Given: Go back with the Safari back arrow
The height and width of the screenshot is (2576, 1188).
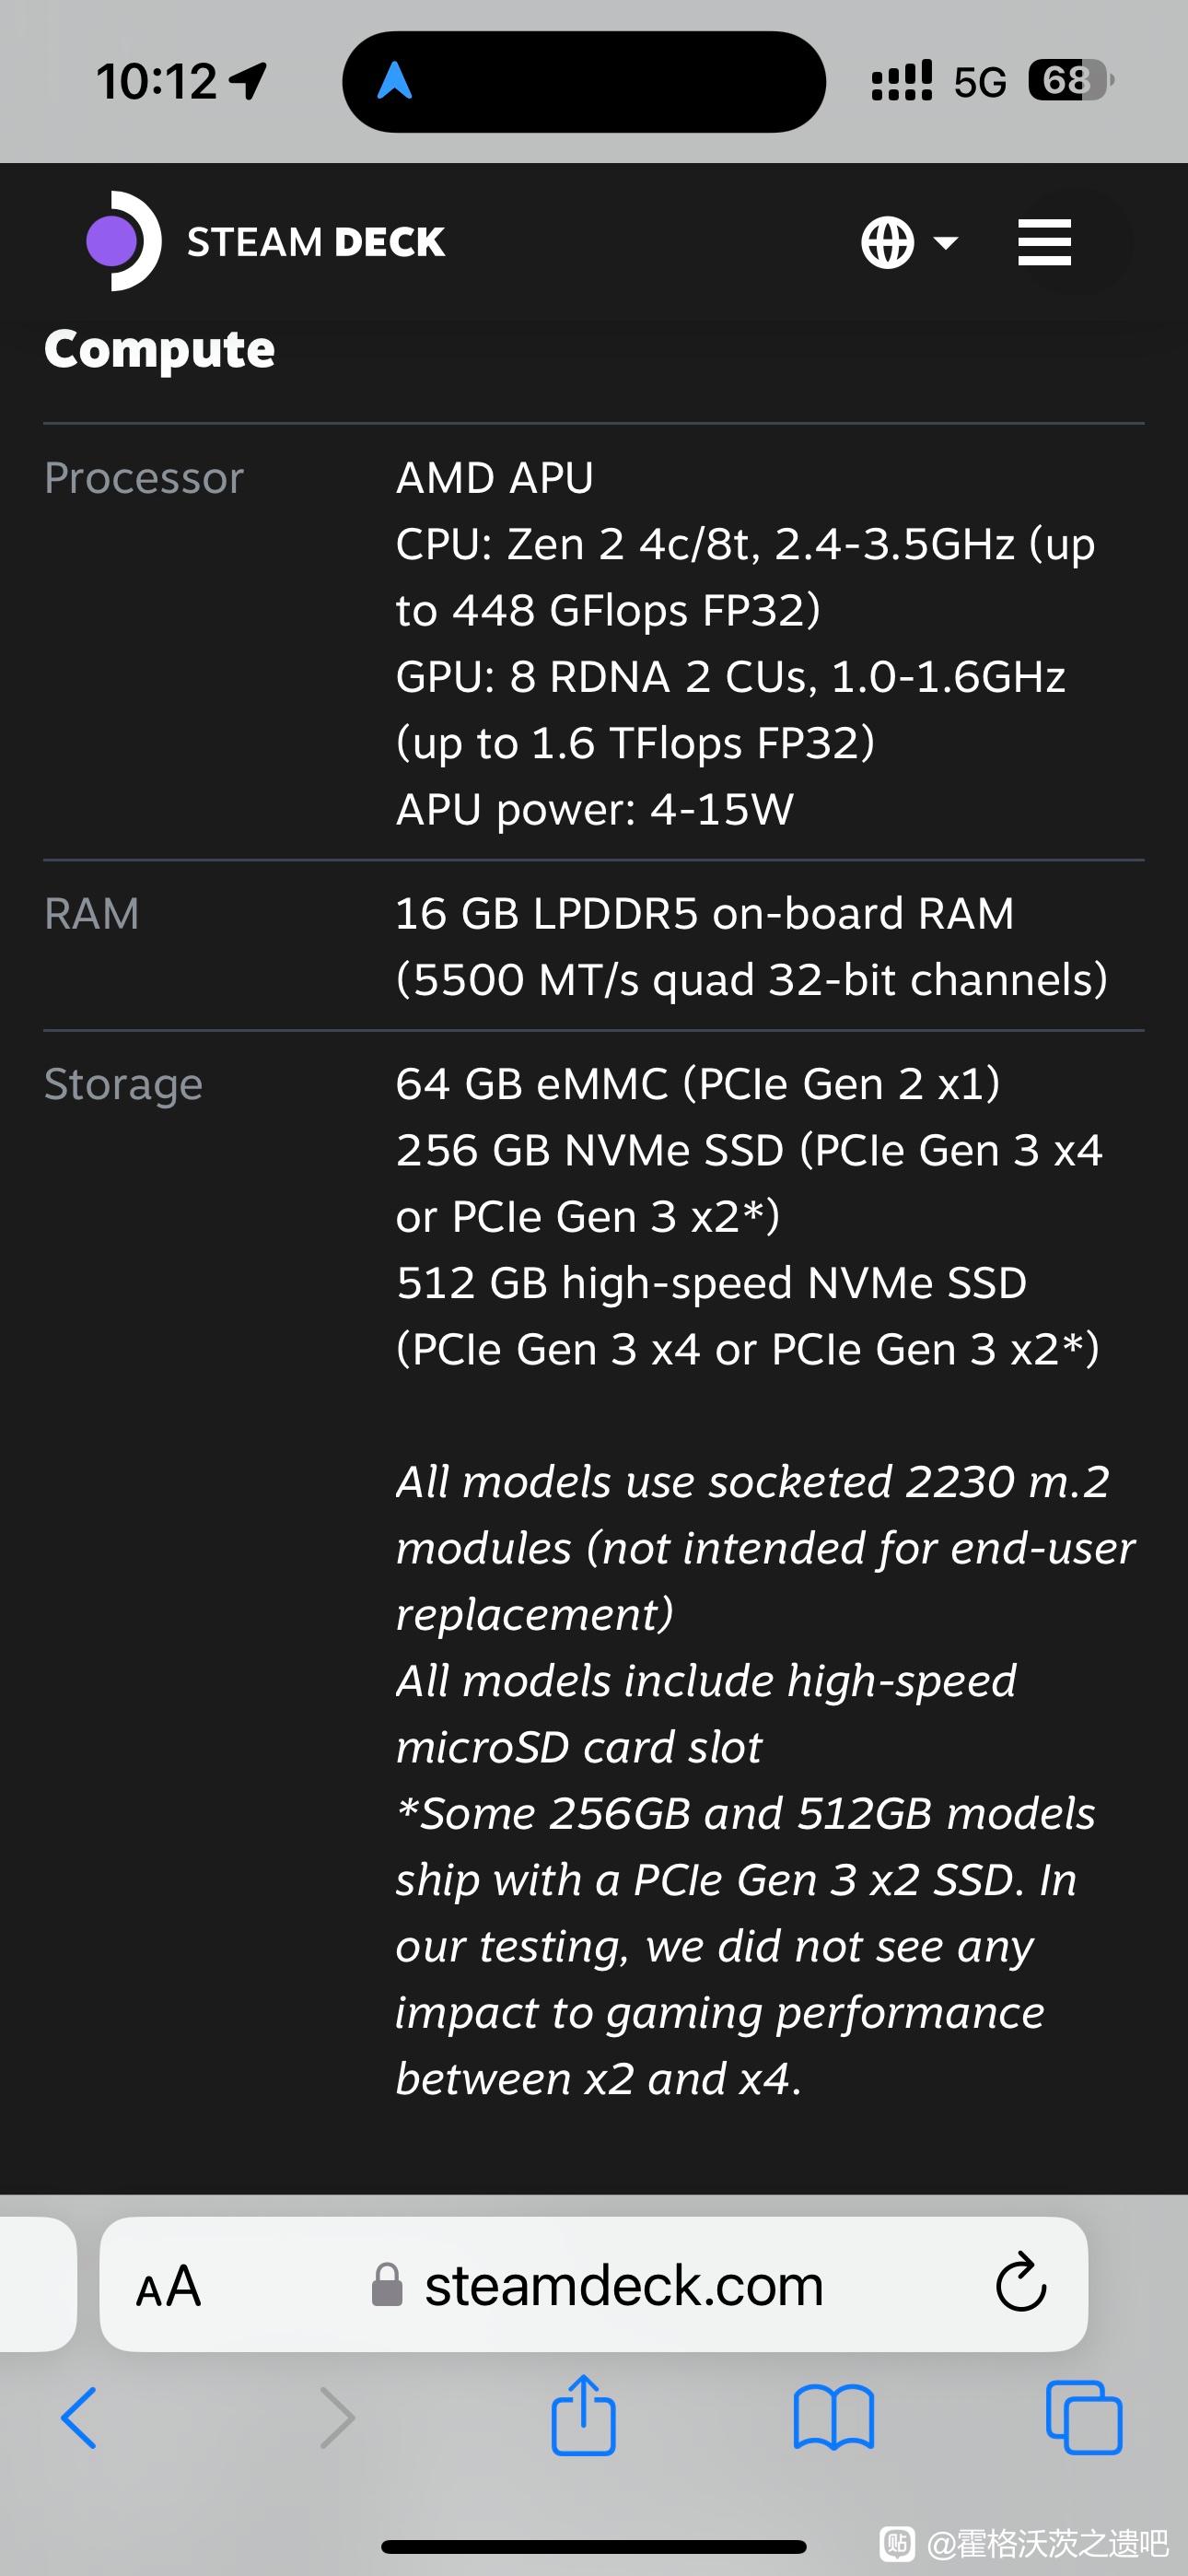Looking at the screenshot, I should coord(79,2418).
